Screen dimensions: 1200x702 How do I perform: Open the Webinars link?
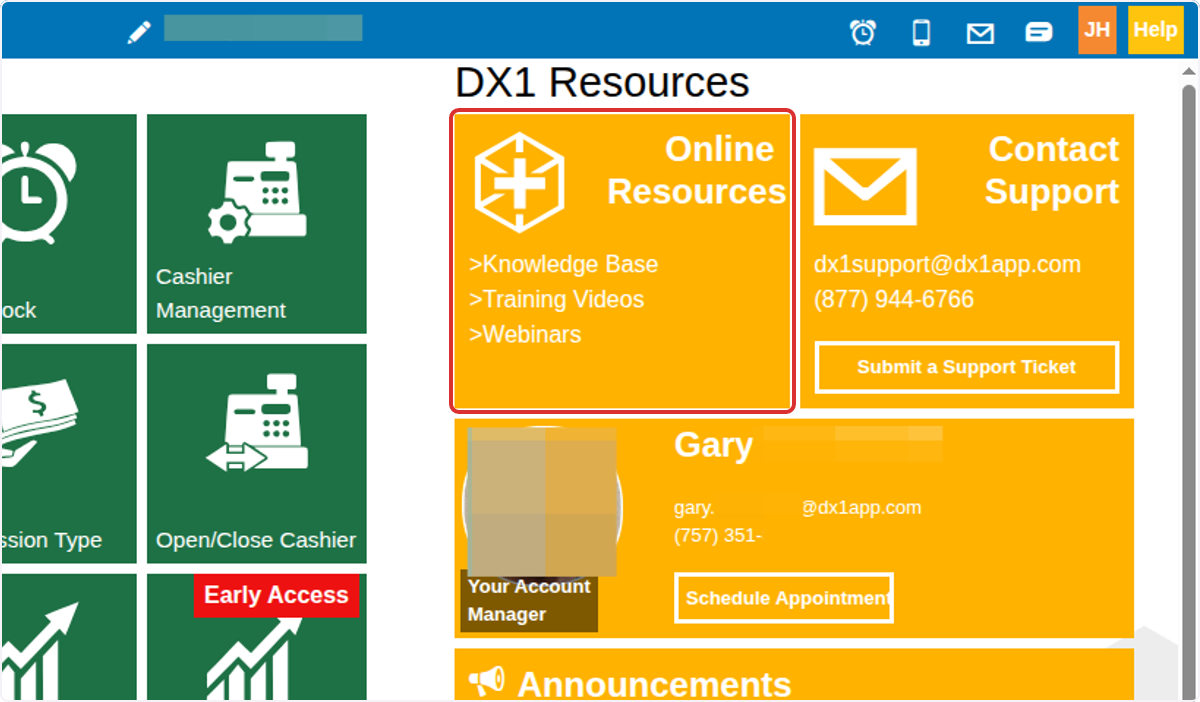[525, 335]
